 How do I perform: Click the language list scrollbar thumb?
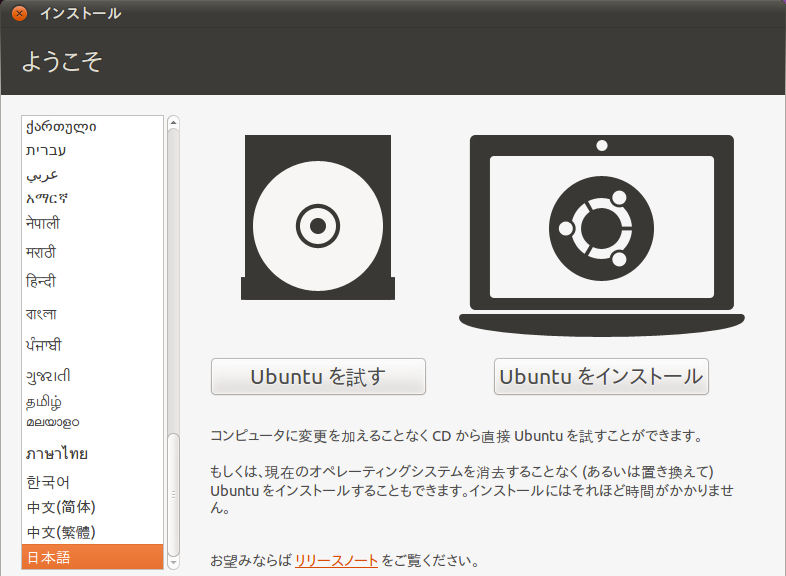pos(173,494)
